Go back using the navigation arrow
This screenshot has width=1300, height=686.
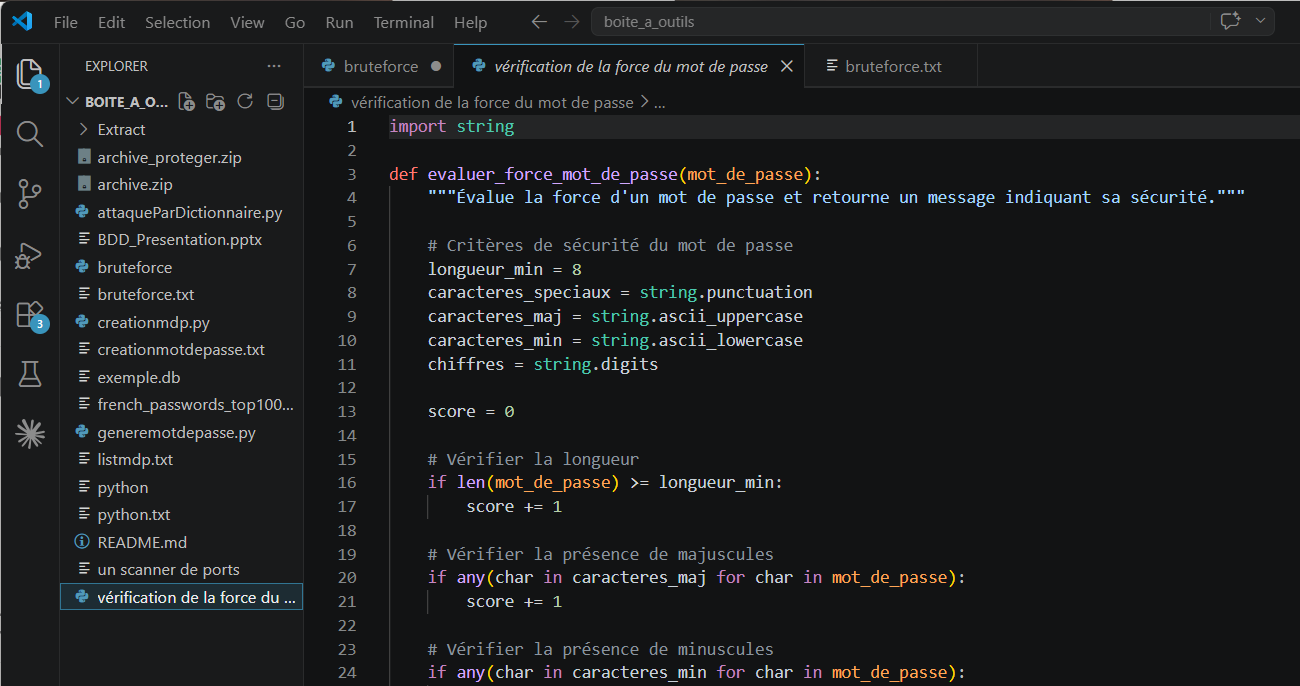point(539,21)
